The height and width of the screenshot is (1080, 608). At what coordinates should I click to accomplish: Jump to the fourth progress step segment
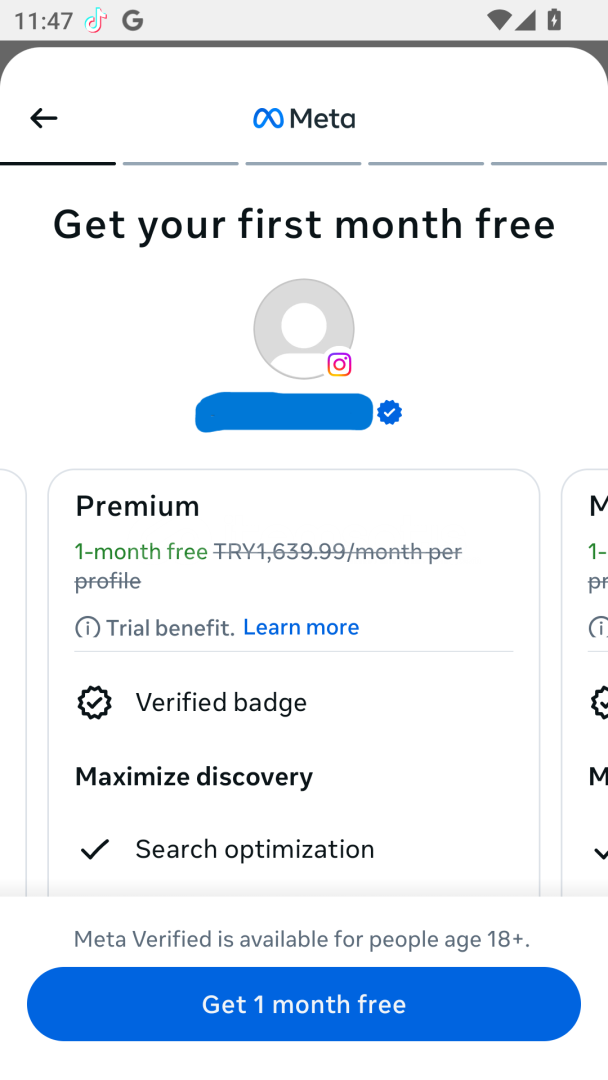[x=426, y=163]
